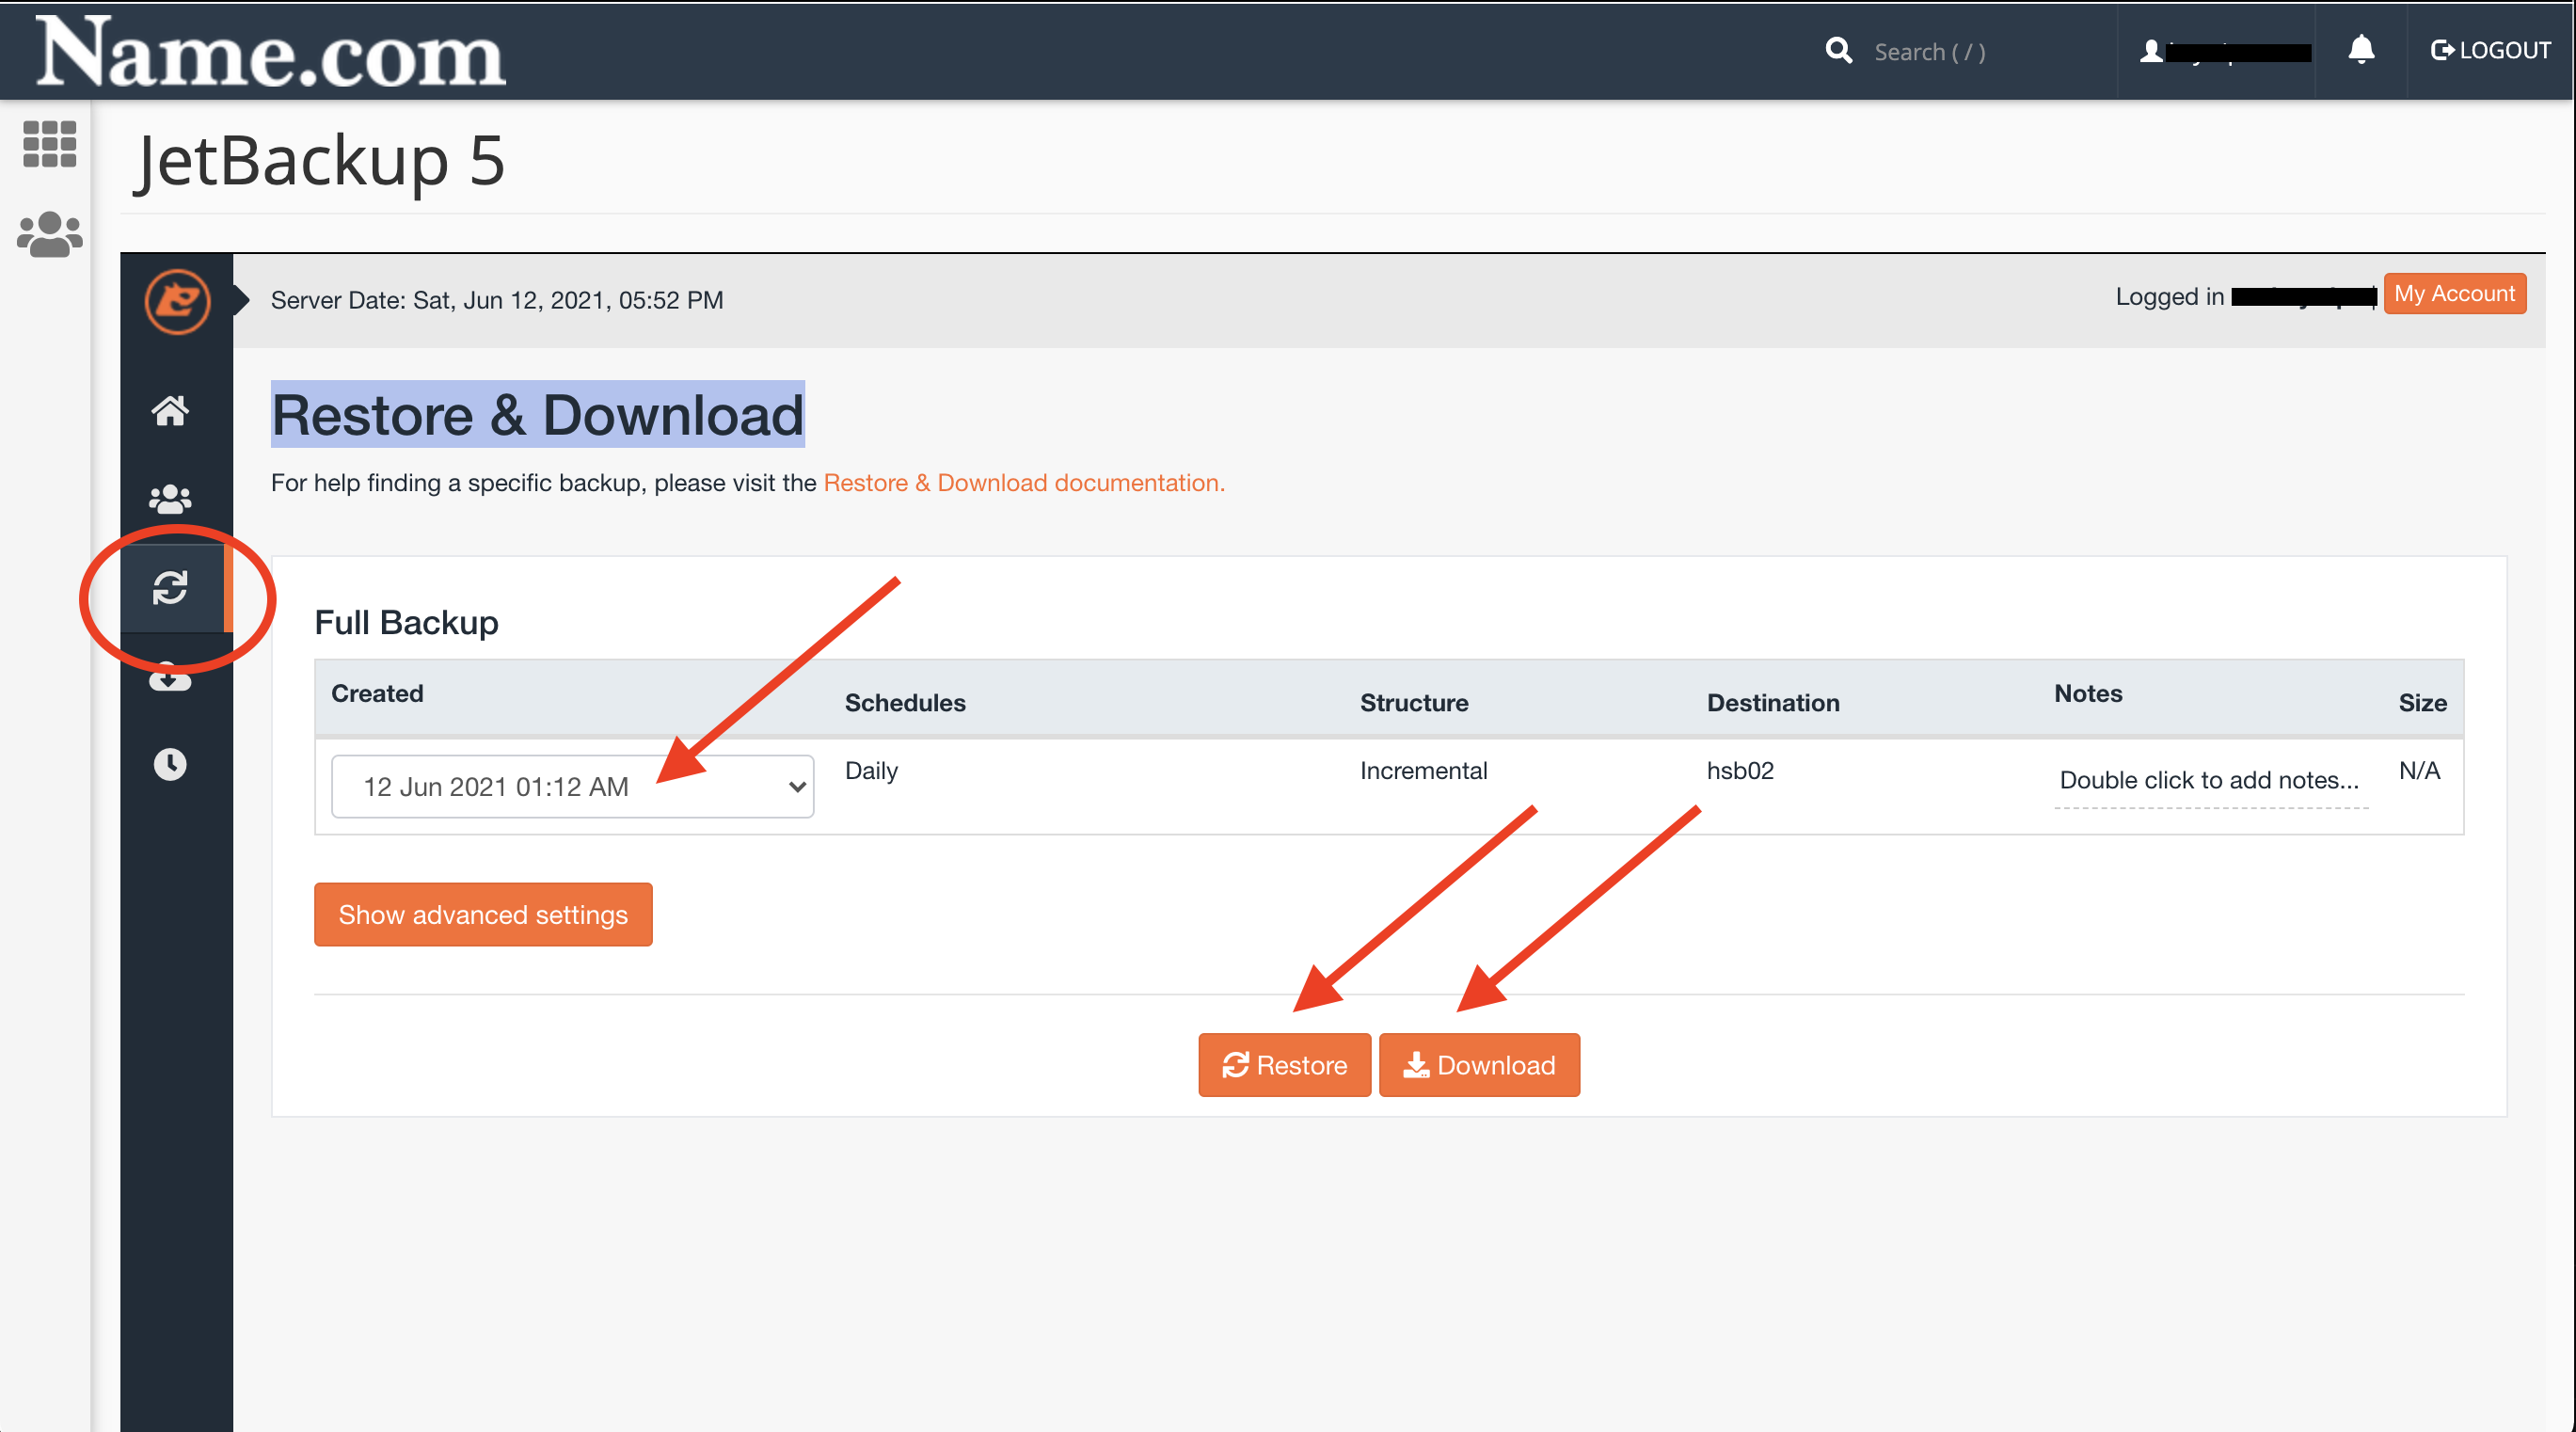The height and width of the screenshot is (1432, 2576).
Task: Open the user manager group icon in gray sidebar
Action: (49, 234)
